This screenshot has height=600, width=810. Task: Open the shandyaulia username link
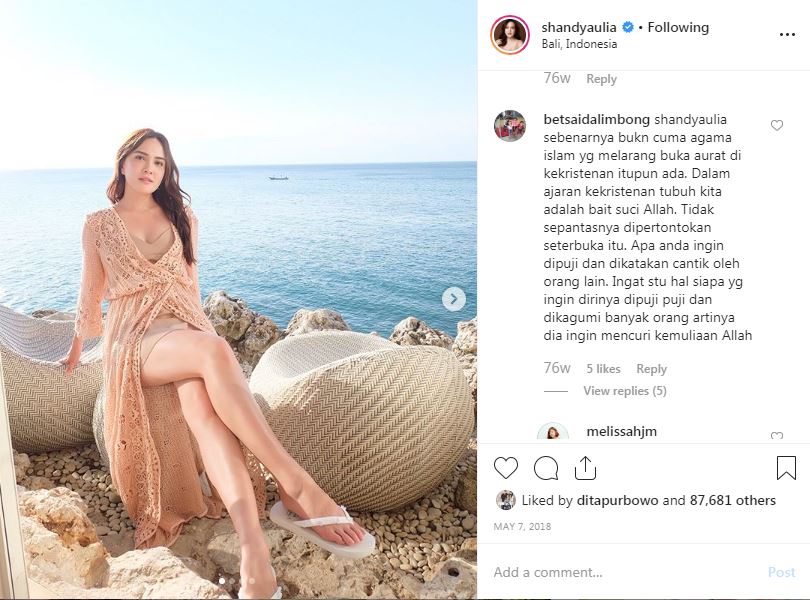[581, 27]
